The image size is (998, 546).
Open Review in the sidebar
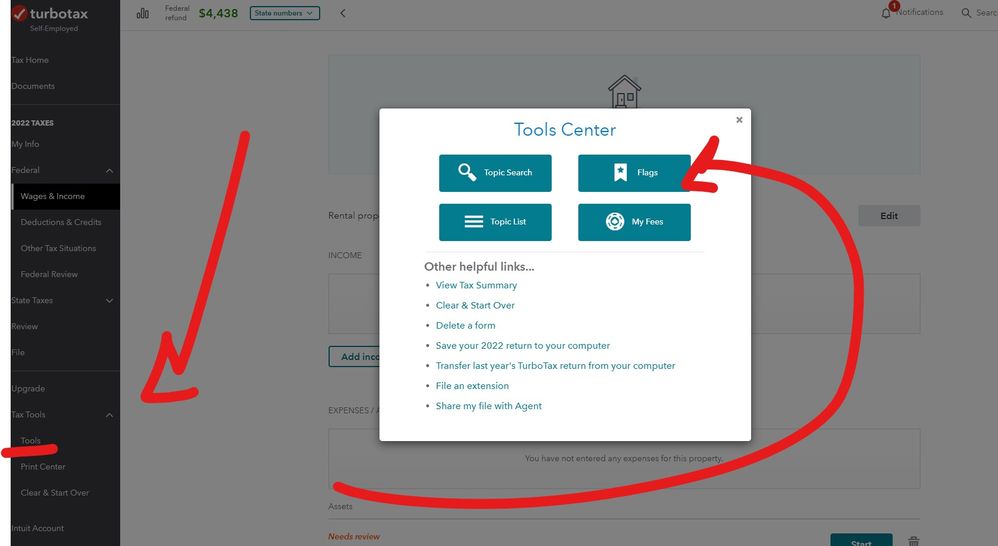(25, 326)
